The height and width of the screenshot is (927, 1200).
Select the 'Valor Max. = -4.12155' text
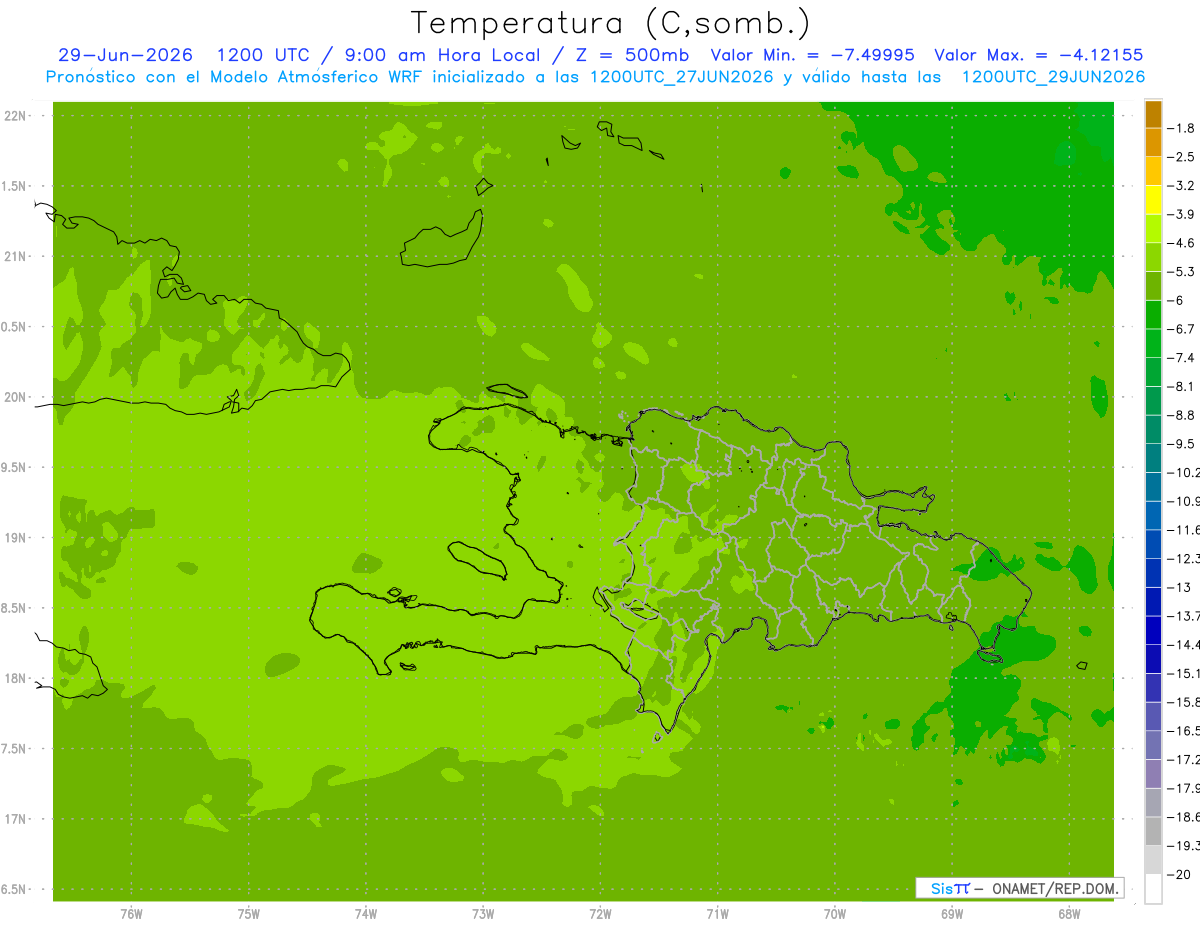[x=1038, y=55]
